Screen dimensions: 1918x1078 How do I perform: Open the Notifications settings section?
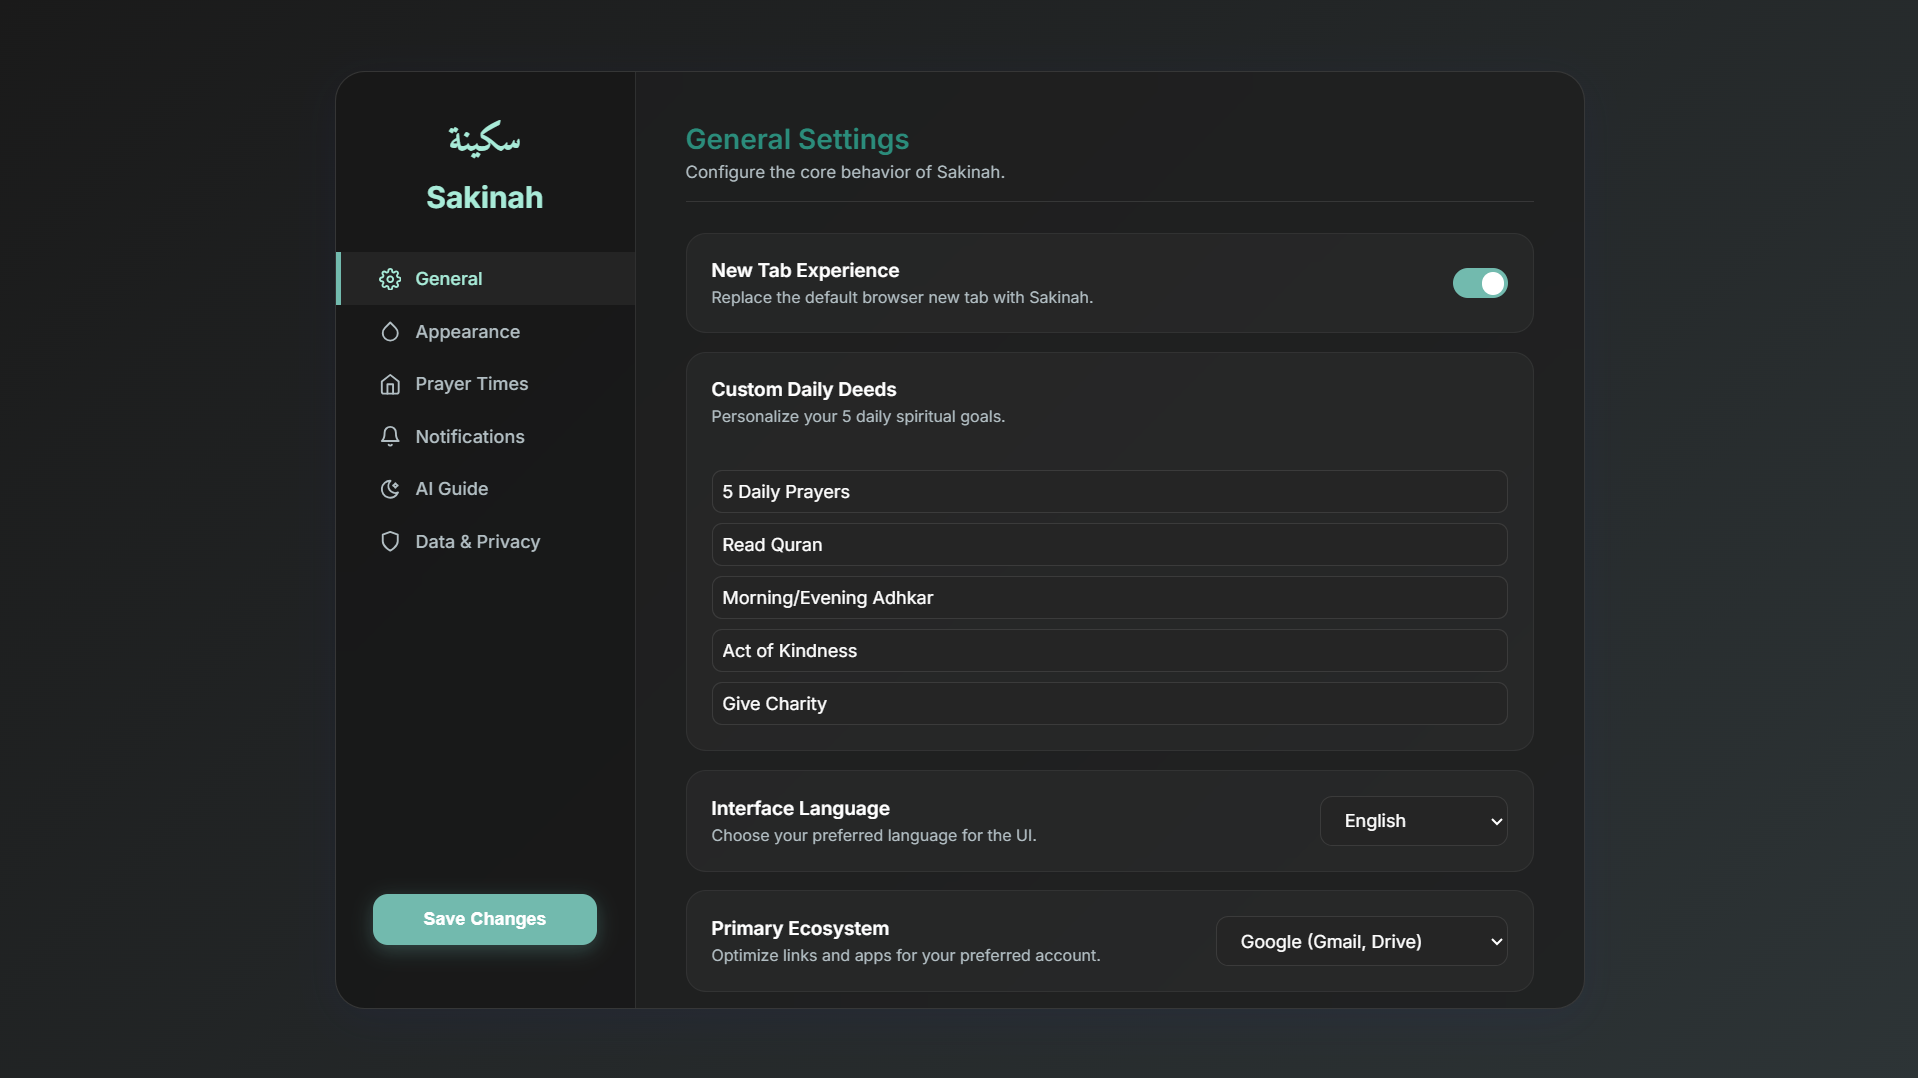(470, 436)
